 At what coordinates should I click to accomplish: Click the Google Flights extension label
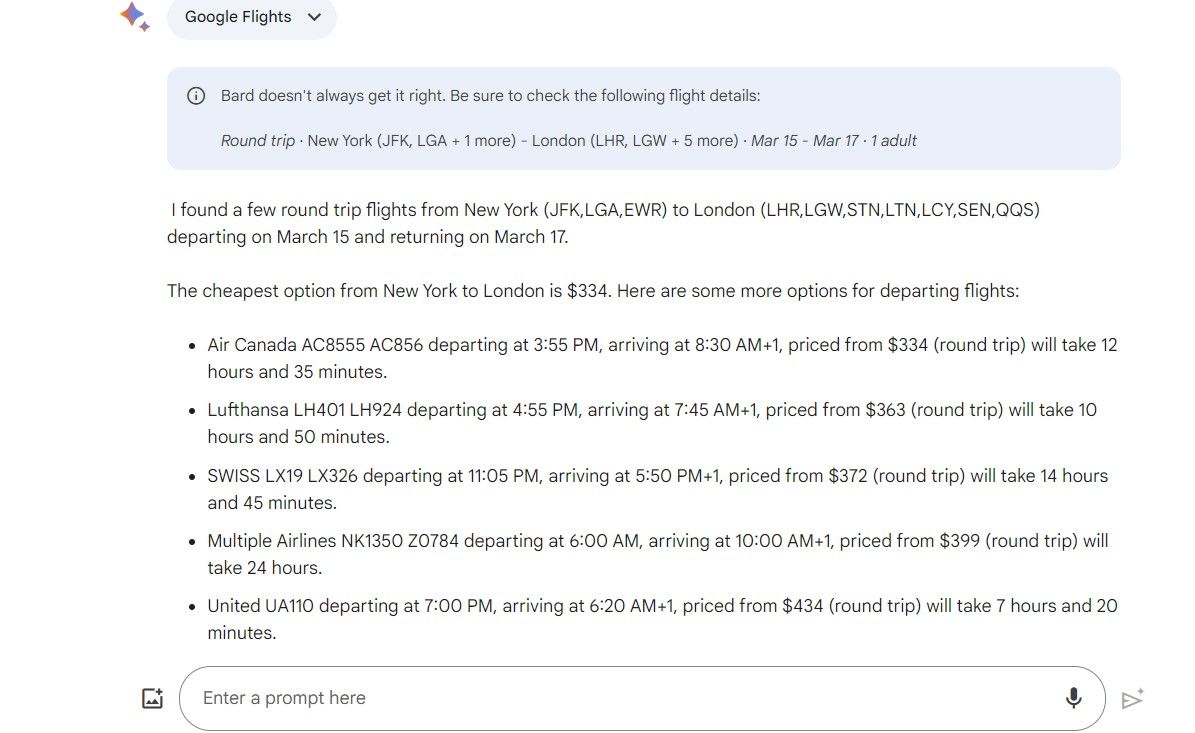(238, 17)
